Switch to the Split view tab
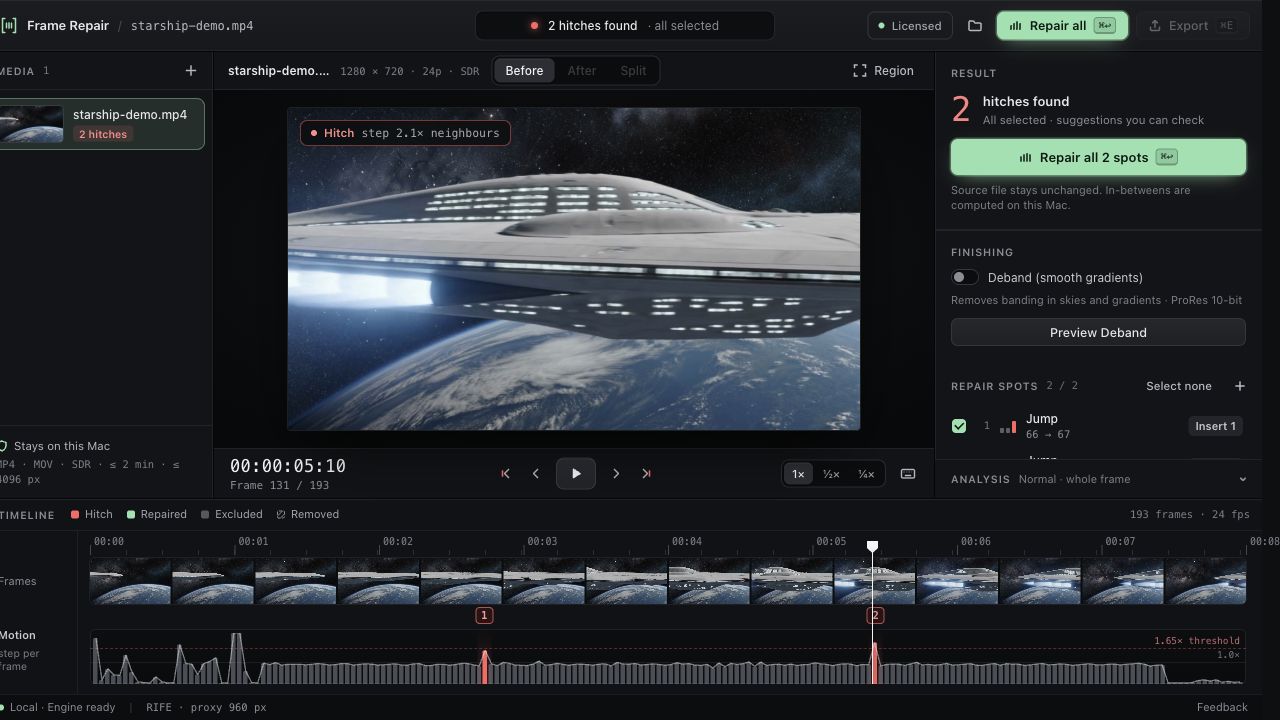The height and width of the screenshot is (720, 1280). click(633, 71)
